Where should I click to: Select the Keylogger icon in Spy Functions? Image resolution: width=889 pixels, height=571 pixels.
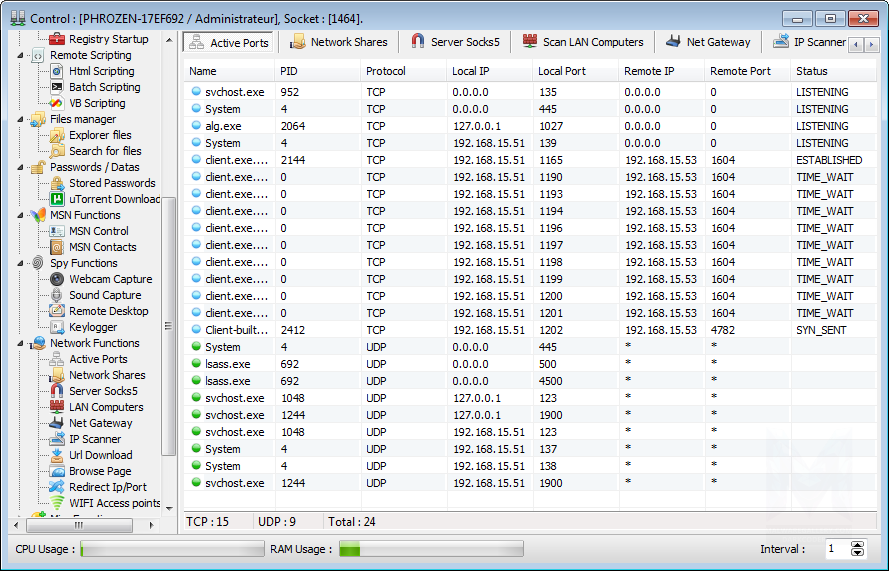(57, 327)
